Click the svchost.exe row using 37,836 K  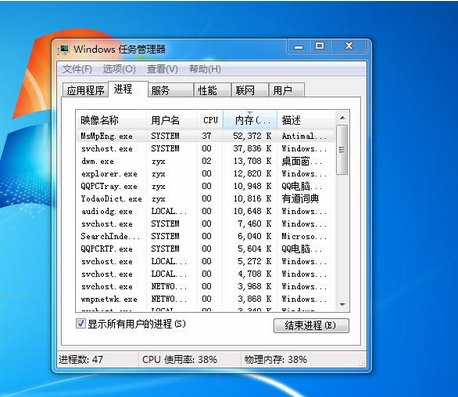point(205,149)
